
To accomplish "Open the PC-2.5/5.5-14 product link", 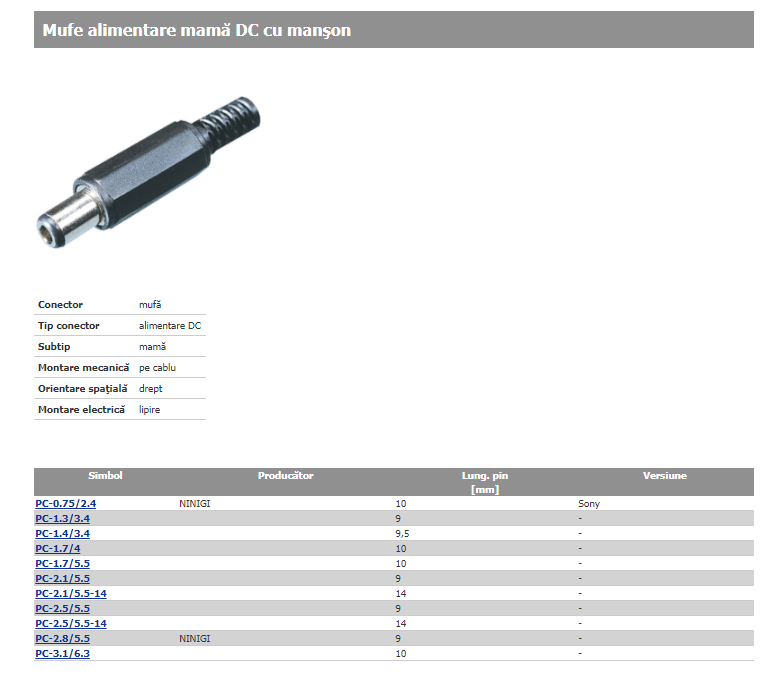I will (71, 623).
